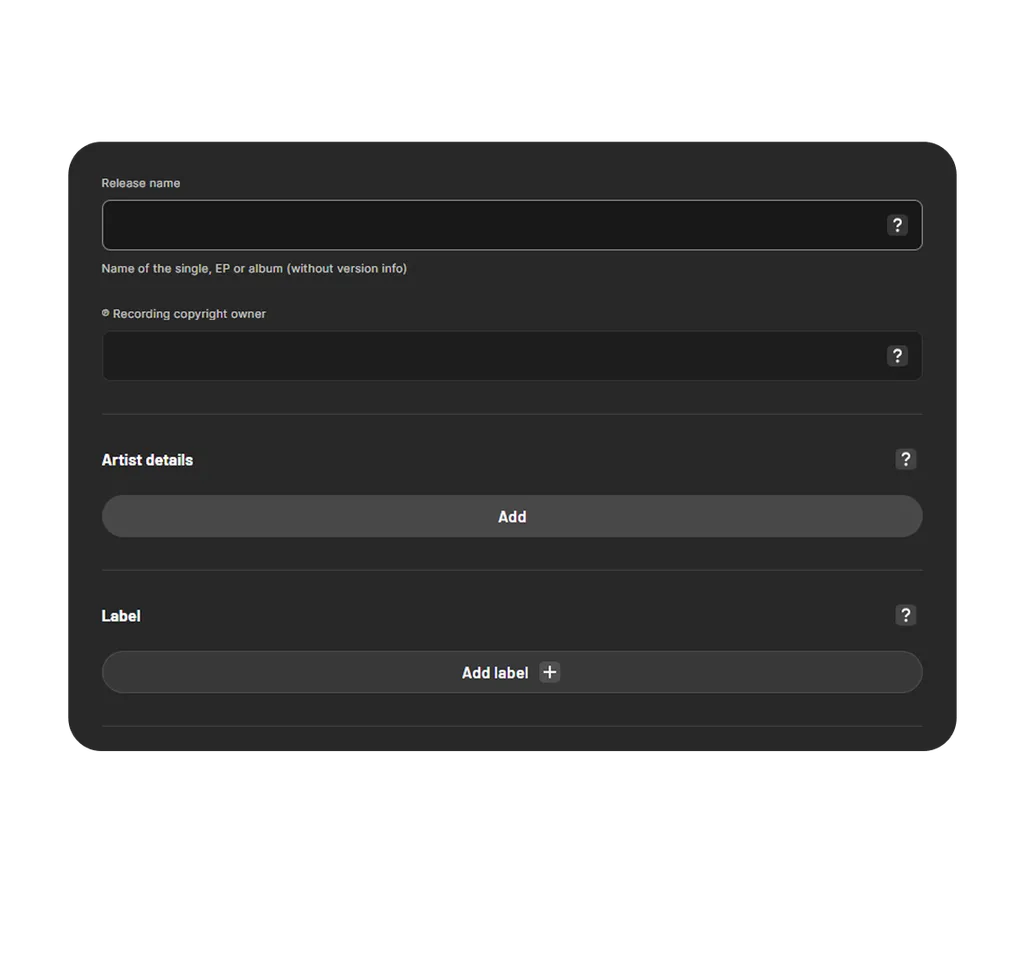
Task: Select the Label section heading
Action: coord(120,615)
